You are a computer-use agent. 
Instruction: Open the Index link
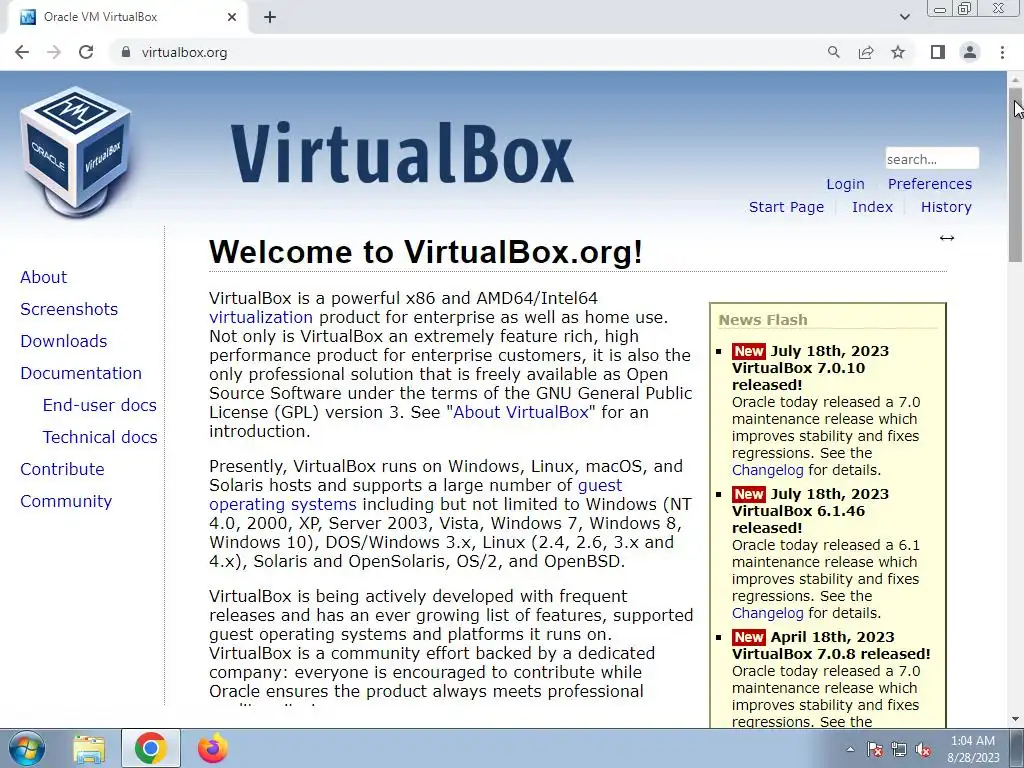[x=872, y=207]
